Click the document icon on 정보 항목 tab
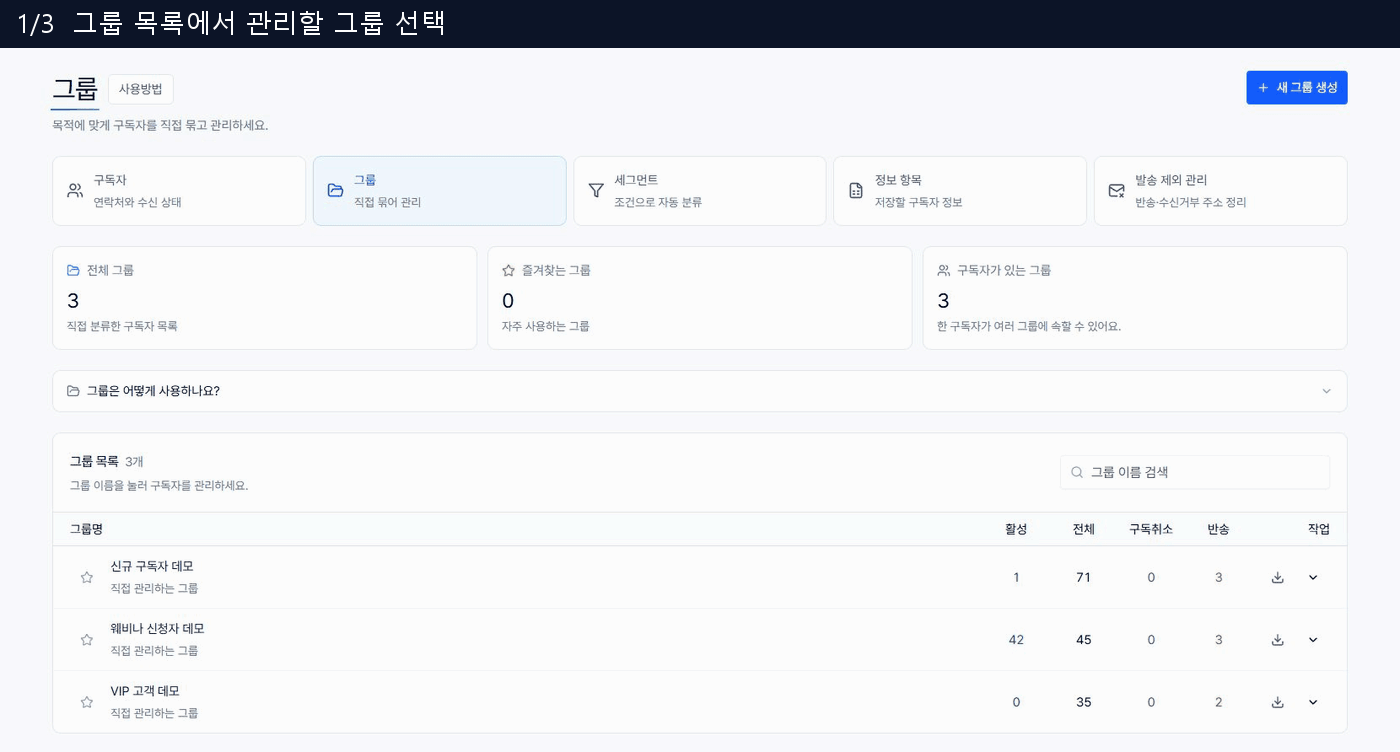Viewport: 1400px width, 752px height. point(856,191)
